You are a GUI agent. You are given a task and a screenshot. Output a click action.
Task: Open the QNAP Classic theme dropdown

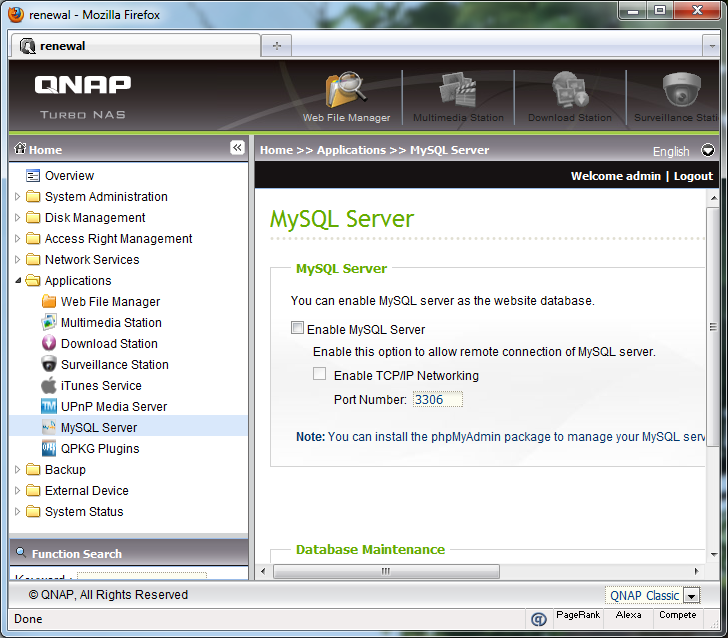pos(691,596)
